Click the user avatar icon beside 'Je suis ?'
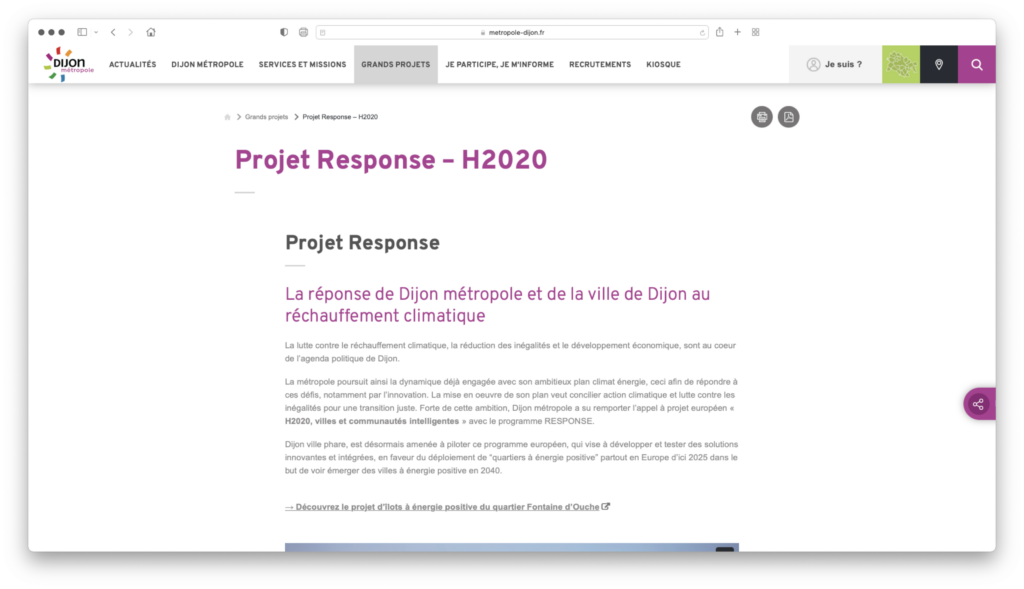The width and height of the screenshot is (1024, 589). tap(813, 64)
